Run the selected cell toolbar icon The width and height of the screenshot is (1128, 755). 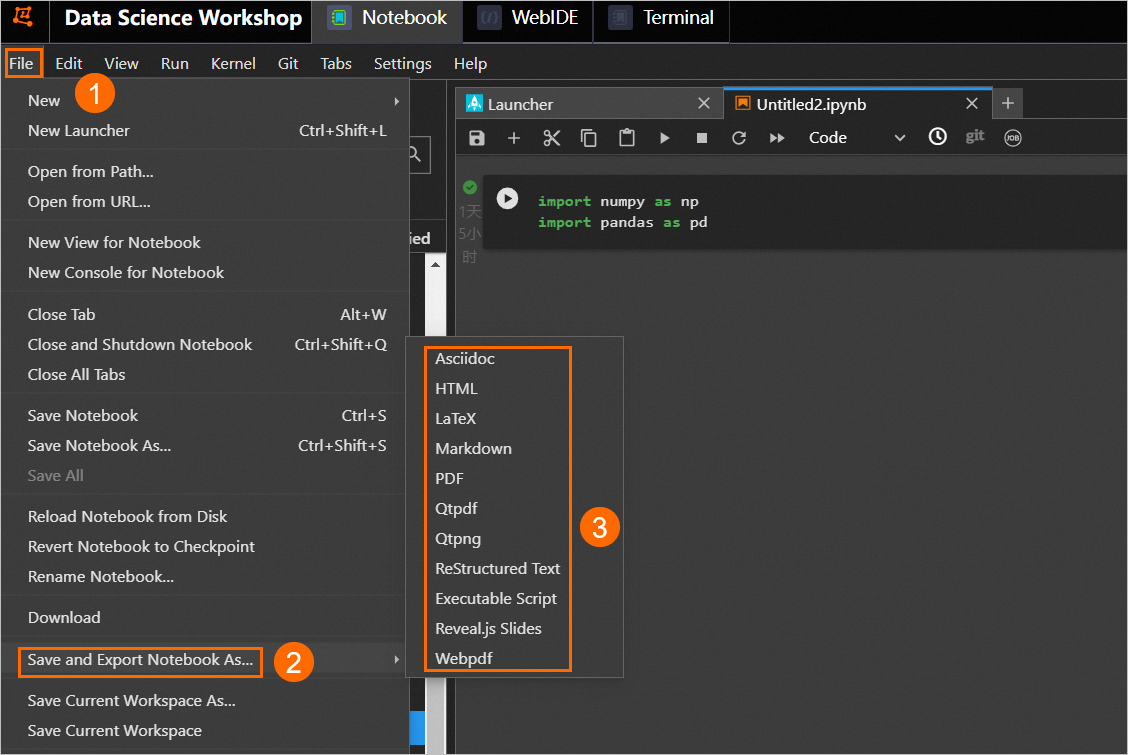pos(665,138)
